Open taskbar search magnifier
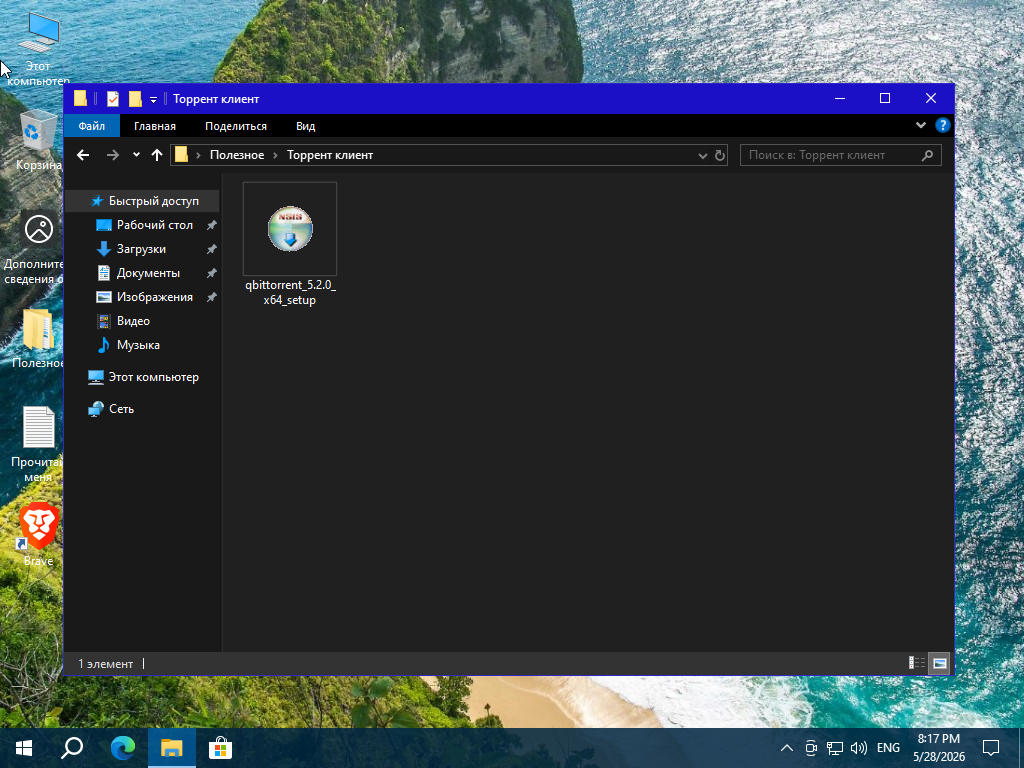The width and height of the screenshot is (1024, 768). tap(72, 748)
